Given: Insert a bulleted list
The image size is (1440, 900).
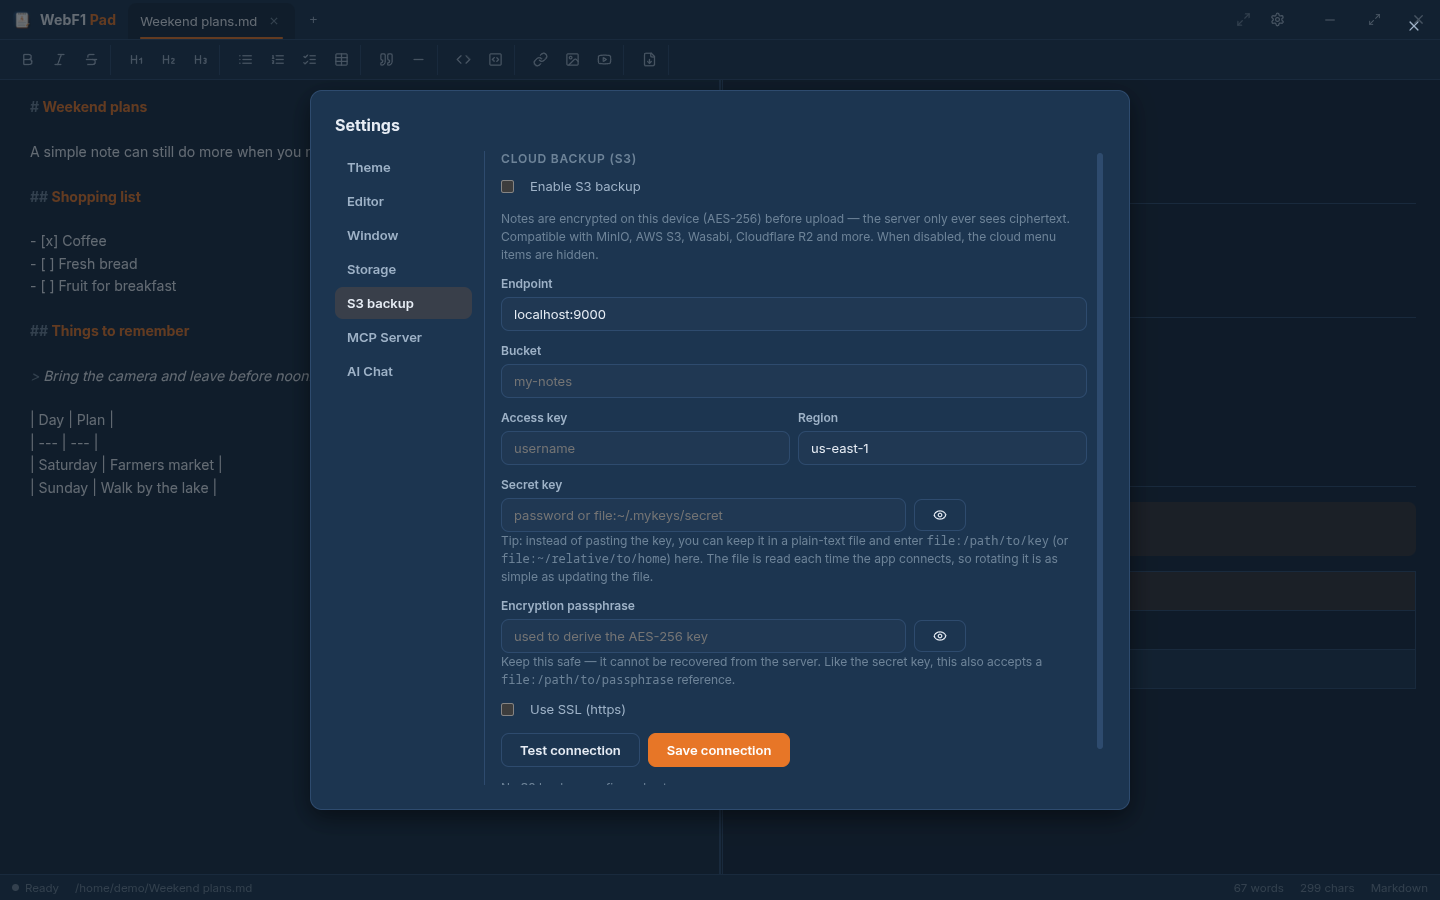Looking at the screenshot, I should (x=246, y=60).
